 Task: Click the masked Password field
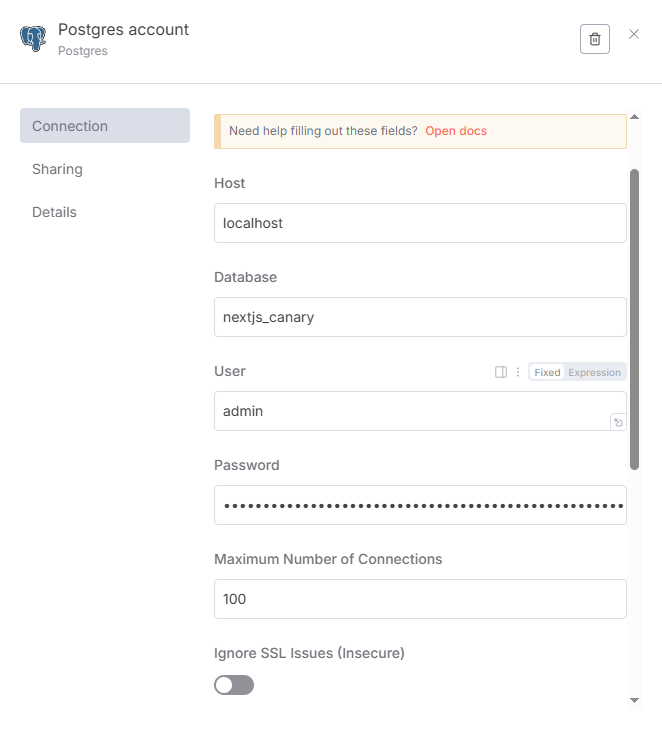tap(420, 505)
